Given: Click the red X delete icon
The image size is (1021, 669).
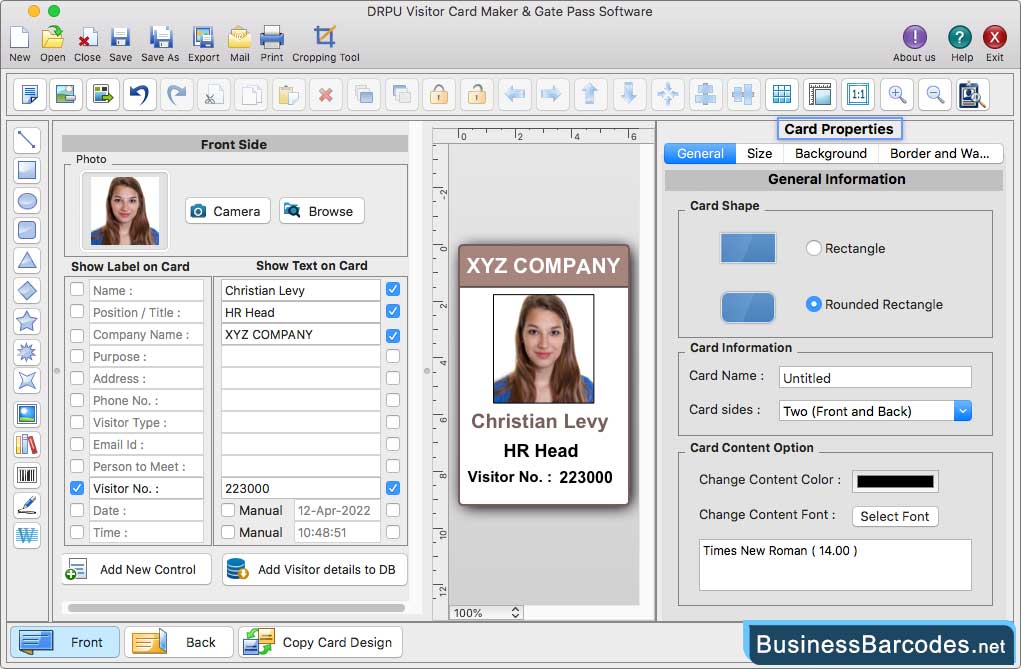Looking at the screenshot, I should click(326, 94).
